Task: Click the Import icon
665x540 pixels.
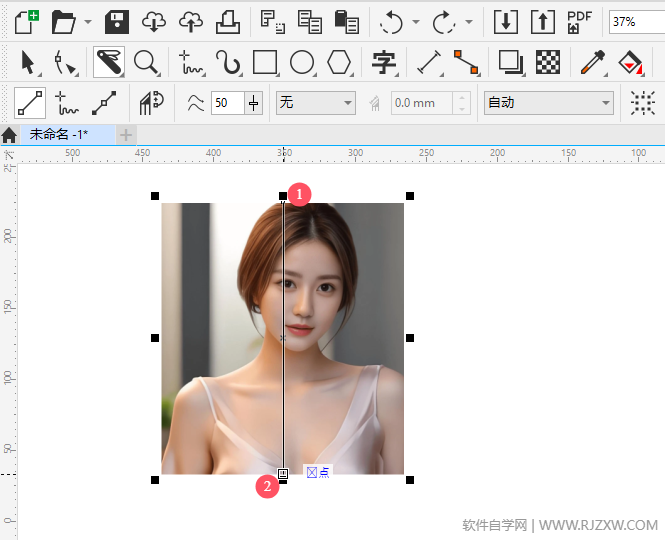Action: click(506, 22)
